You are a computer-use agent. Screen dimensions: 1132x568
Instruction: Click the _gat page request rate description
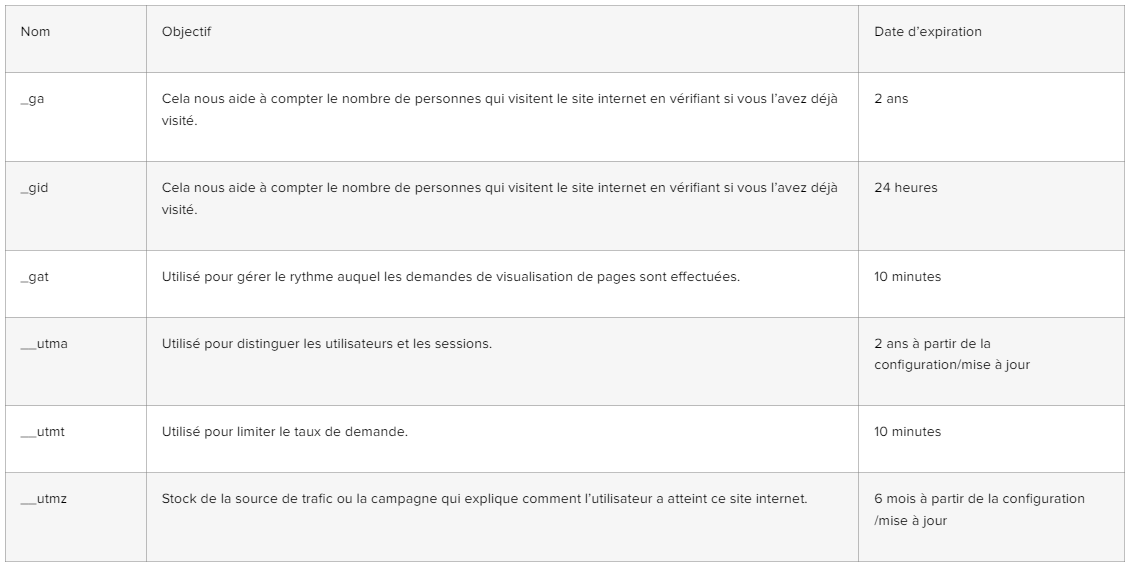coord(450,277)
